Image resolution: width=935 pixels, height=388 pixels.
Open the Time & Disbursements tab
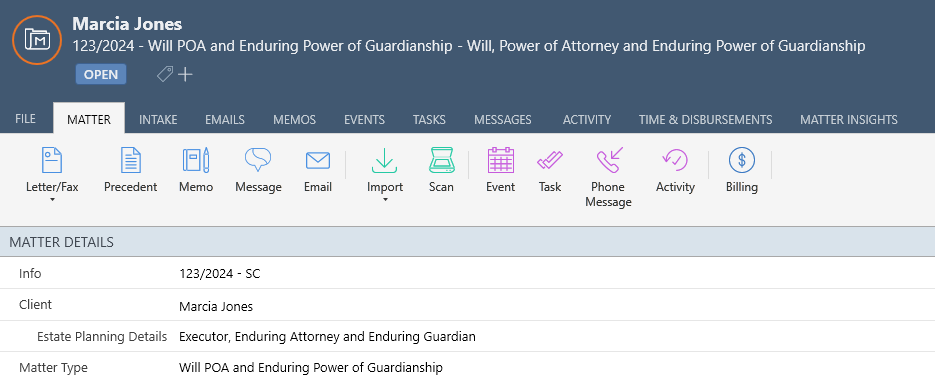705,119
